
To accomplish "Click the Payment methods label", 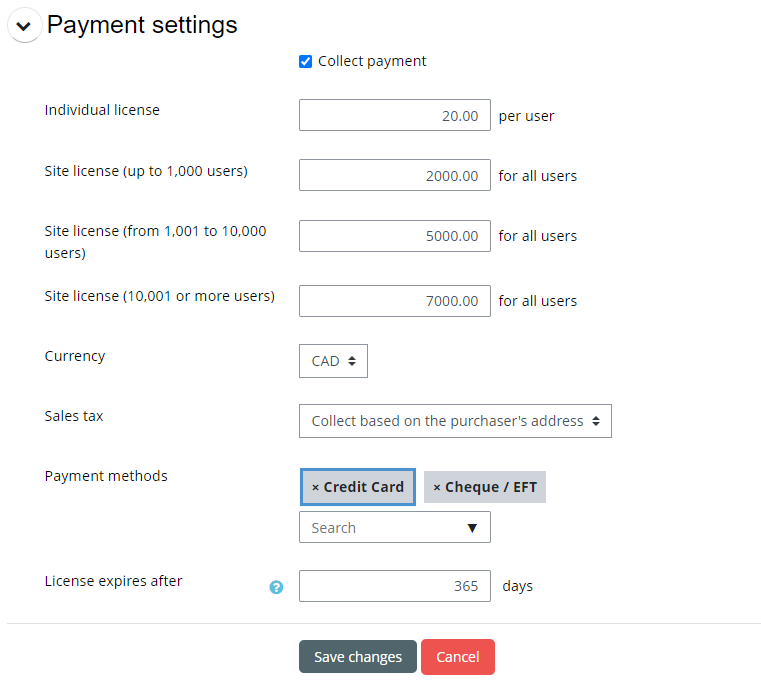I will click(x=106, y=476).
